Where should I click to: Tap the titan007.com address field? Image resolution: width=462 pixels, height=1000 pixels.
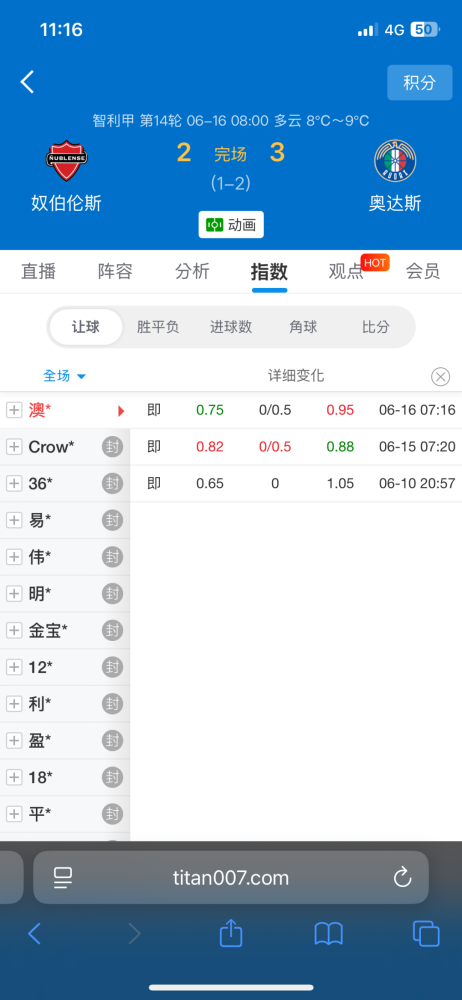pos(231,878)
